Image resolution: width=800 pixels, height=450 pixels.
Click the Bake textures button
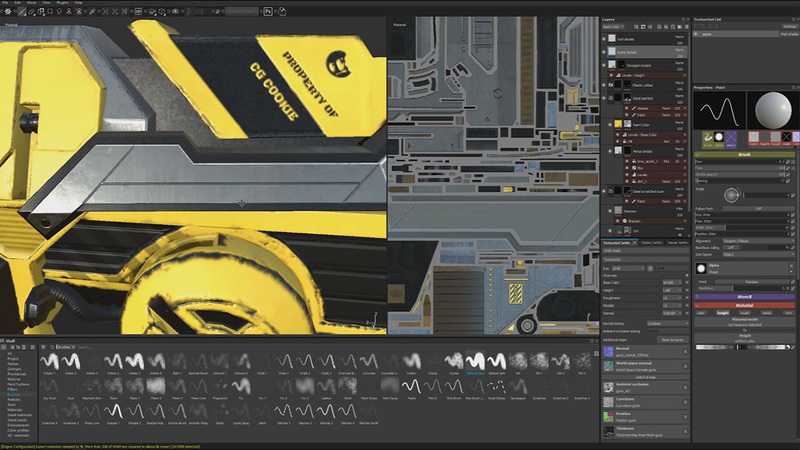point(672,340)
